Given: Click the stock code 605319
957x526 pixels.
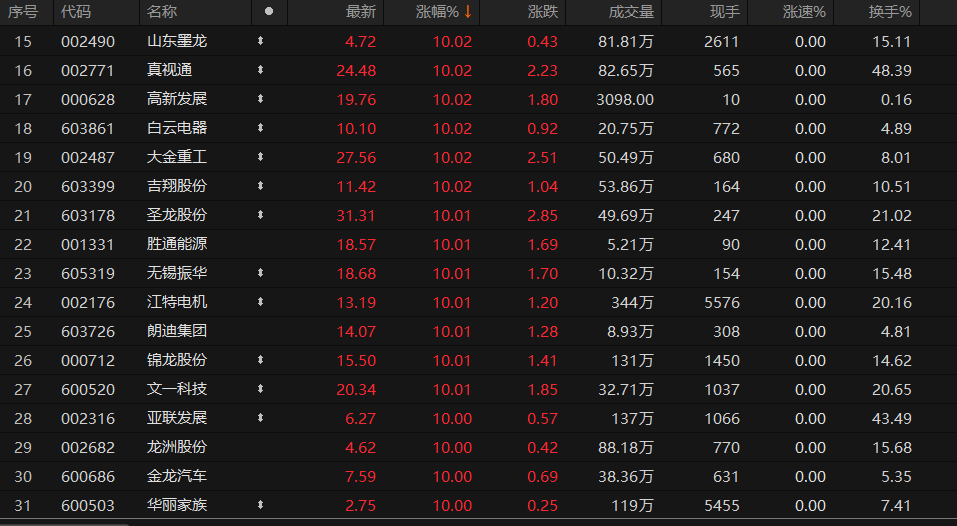Looking at the screenshot, I should [x=88, y=273].
